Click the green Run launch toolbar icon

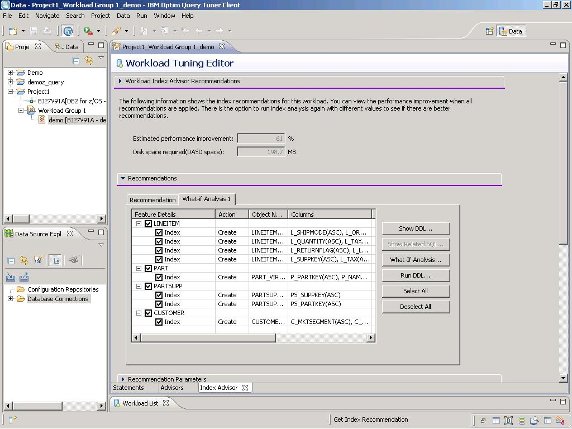coord(88,31)
